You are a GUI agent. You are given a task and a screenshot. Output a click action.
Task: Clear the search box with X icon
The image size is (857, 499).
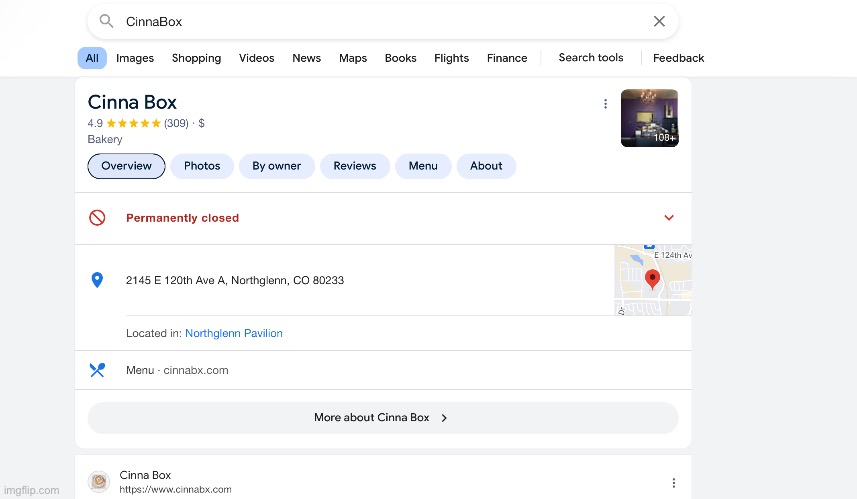coord(659,21)
